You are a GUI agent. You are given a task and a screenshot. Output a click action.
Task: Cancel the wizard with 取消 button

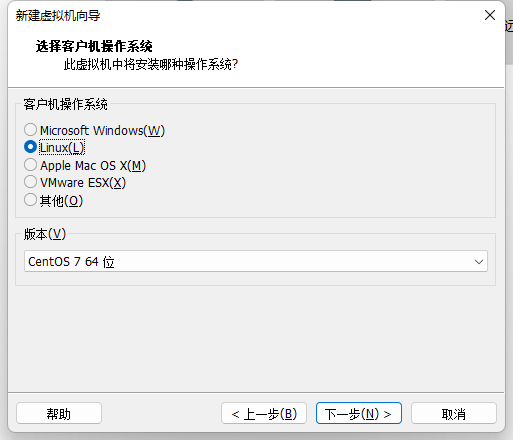(454, 413)
